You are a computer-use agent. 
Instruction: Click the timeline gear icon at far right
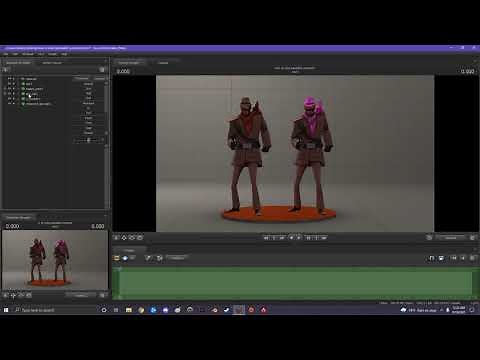pos(473,258)
